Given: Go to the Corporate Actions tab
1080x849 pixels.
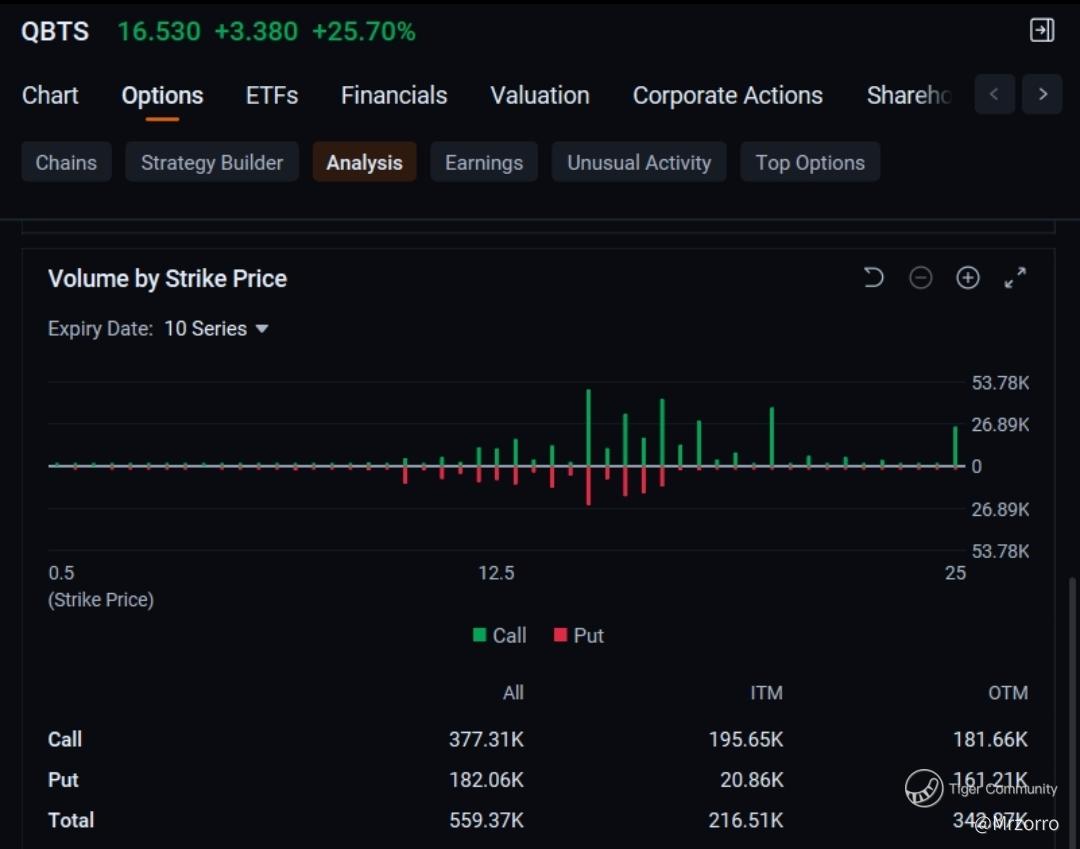Looking at the screenshot, I should pos(727,96).
